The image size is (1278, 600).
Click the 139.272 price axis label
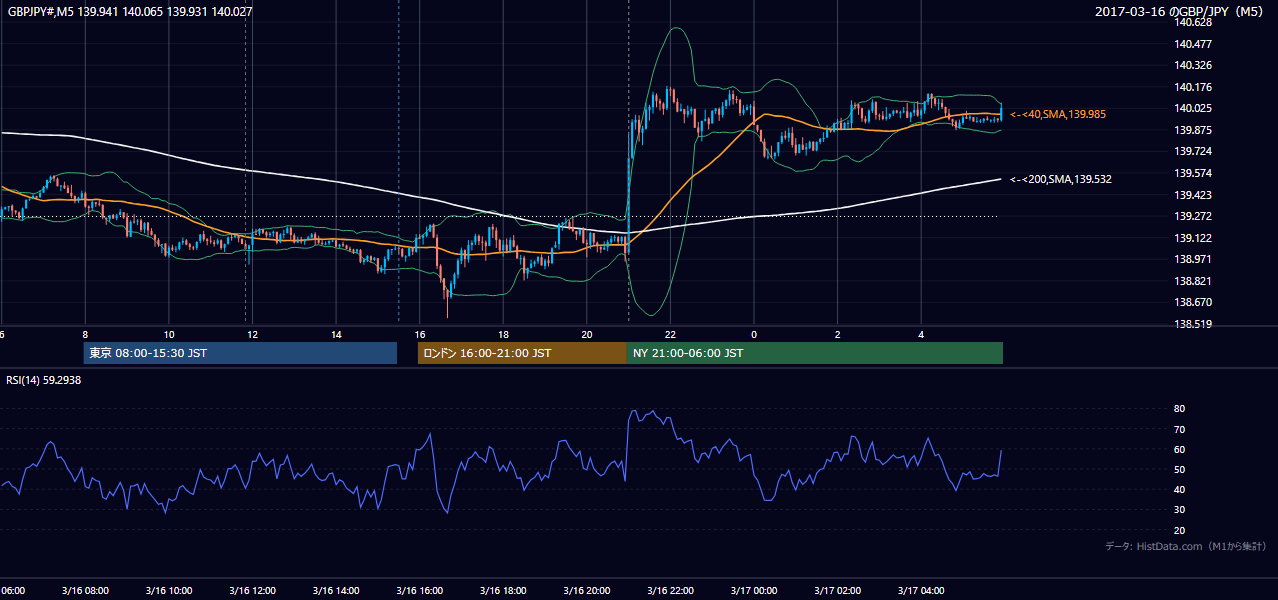click(x=1194, y=216)
